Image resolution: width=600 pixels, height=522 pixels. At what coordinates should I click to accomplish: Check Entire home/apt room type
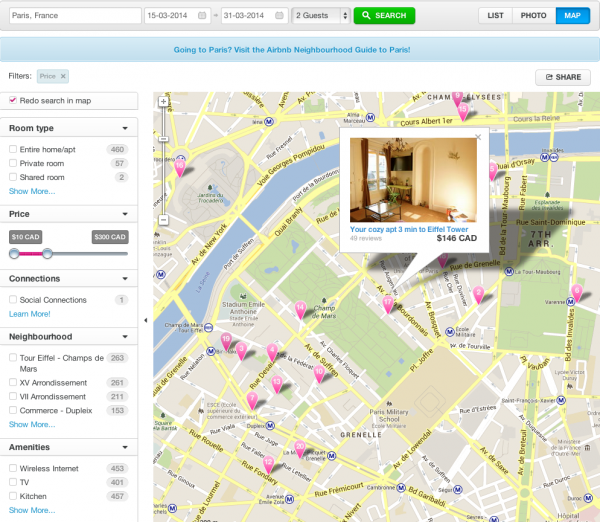coord(13,149)
